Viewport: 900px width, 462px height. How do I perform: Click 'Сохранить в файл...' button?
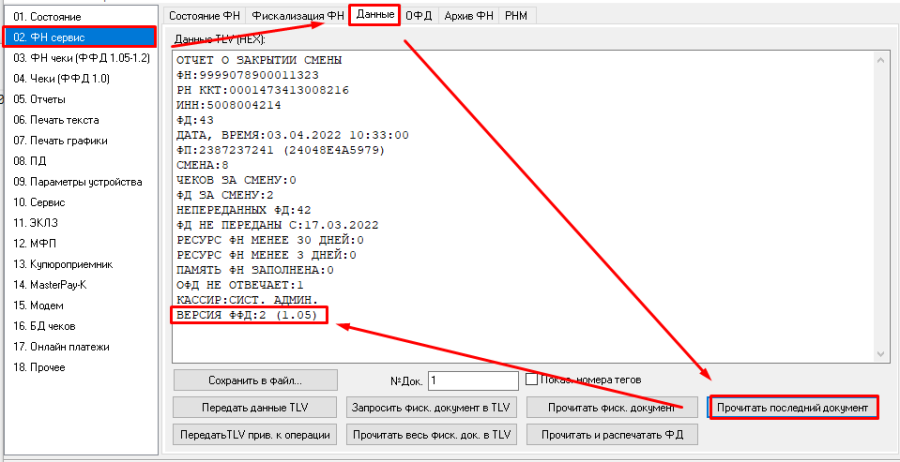[255, 381]
